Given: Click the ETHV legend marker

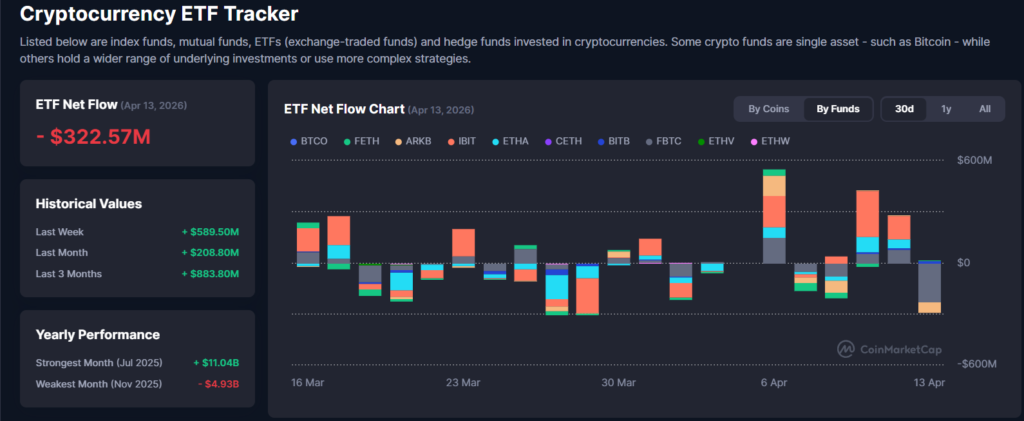Looking at the screenshot, I should click(x=701, y=142).
